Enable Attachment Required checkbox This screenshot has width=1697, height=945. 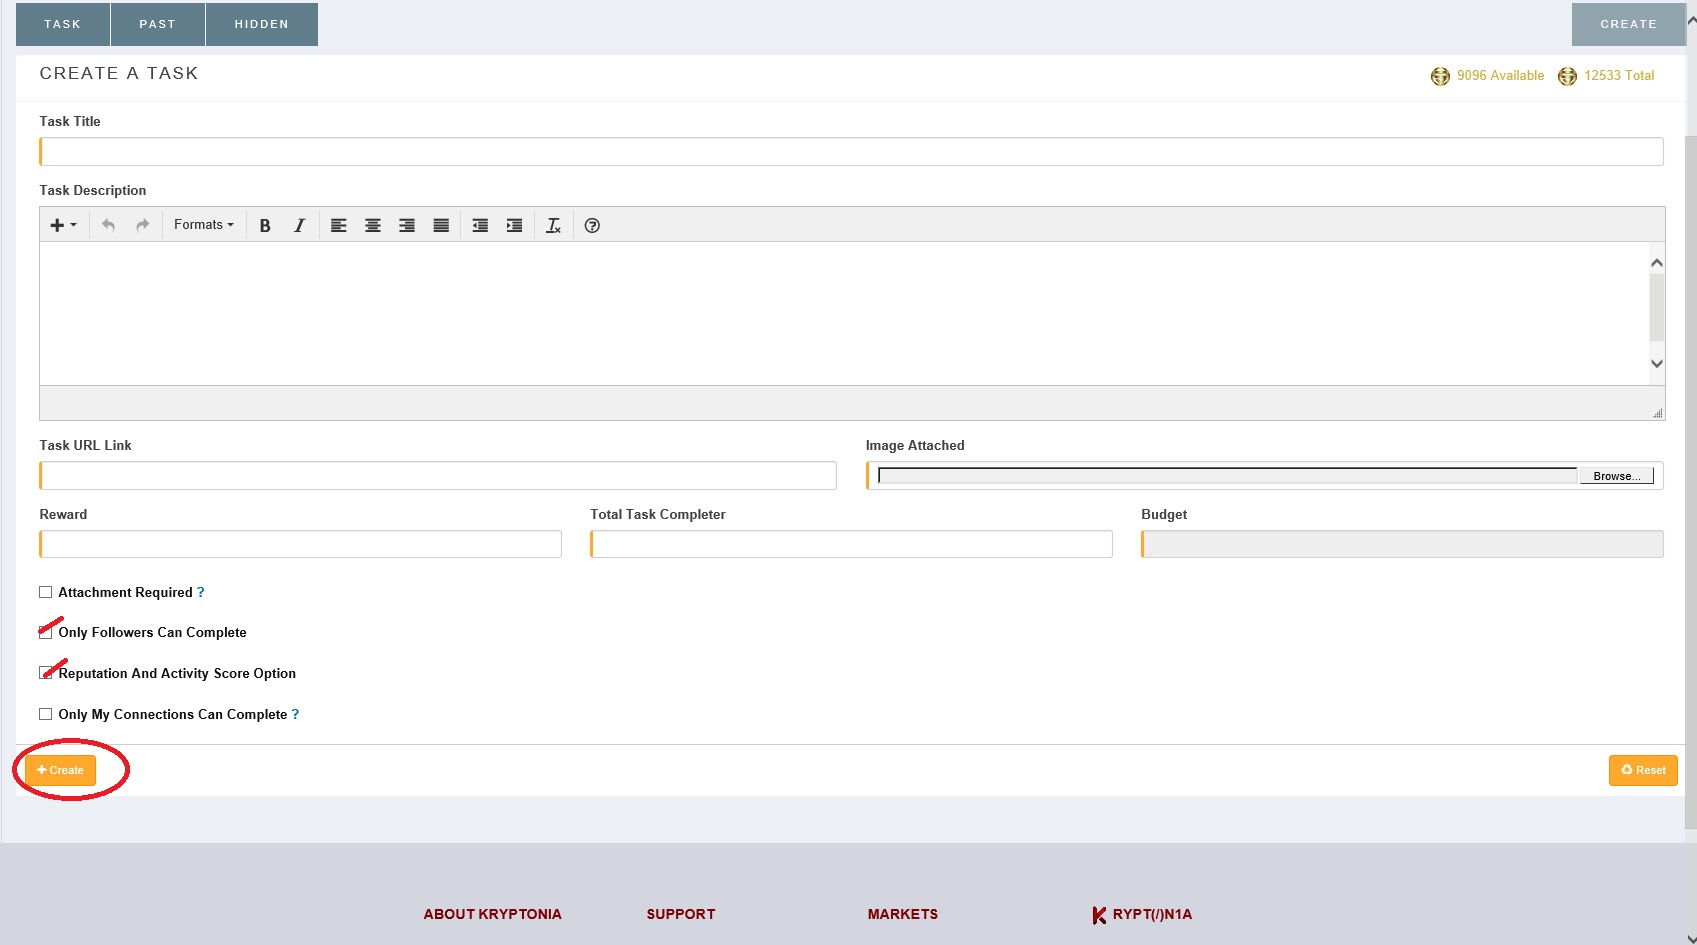[45, 592]
